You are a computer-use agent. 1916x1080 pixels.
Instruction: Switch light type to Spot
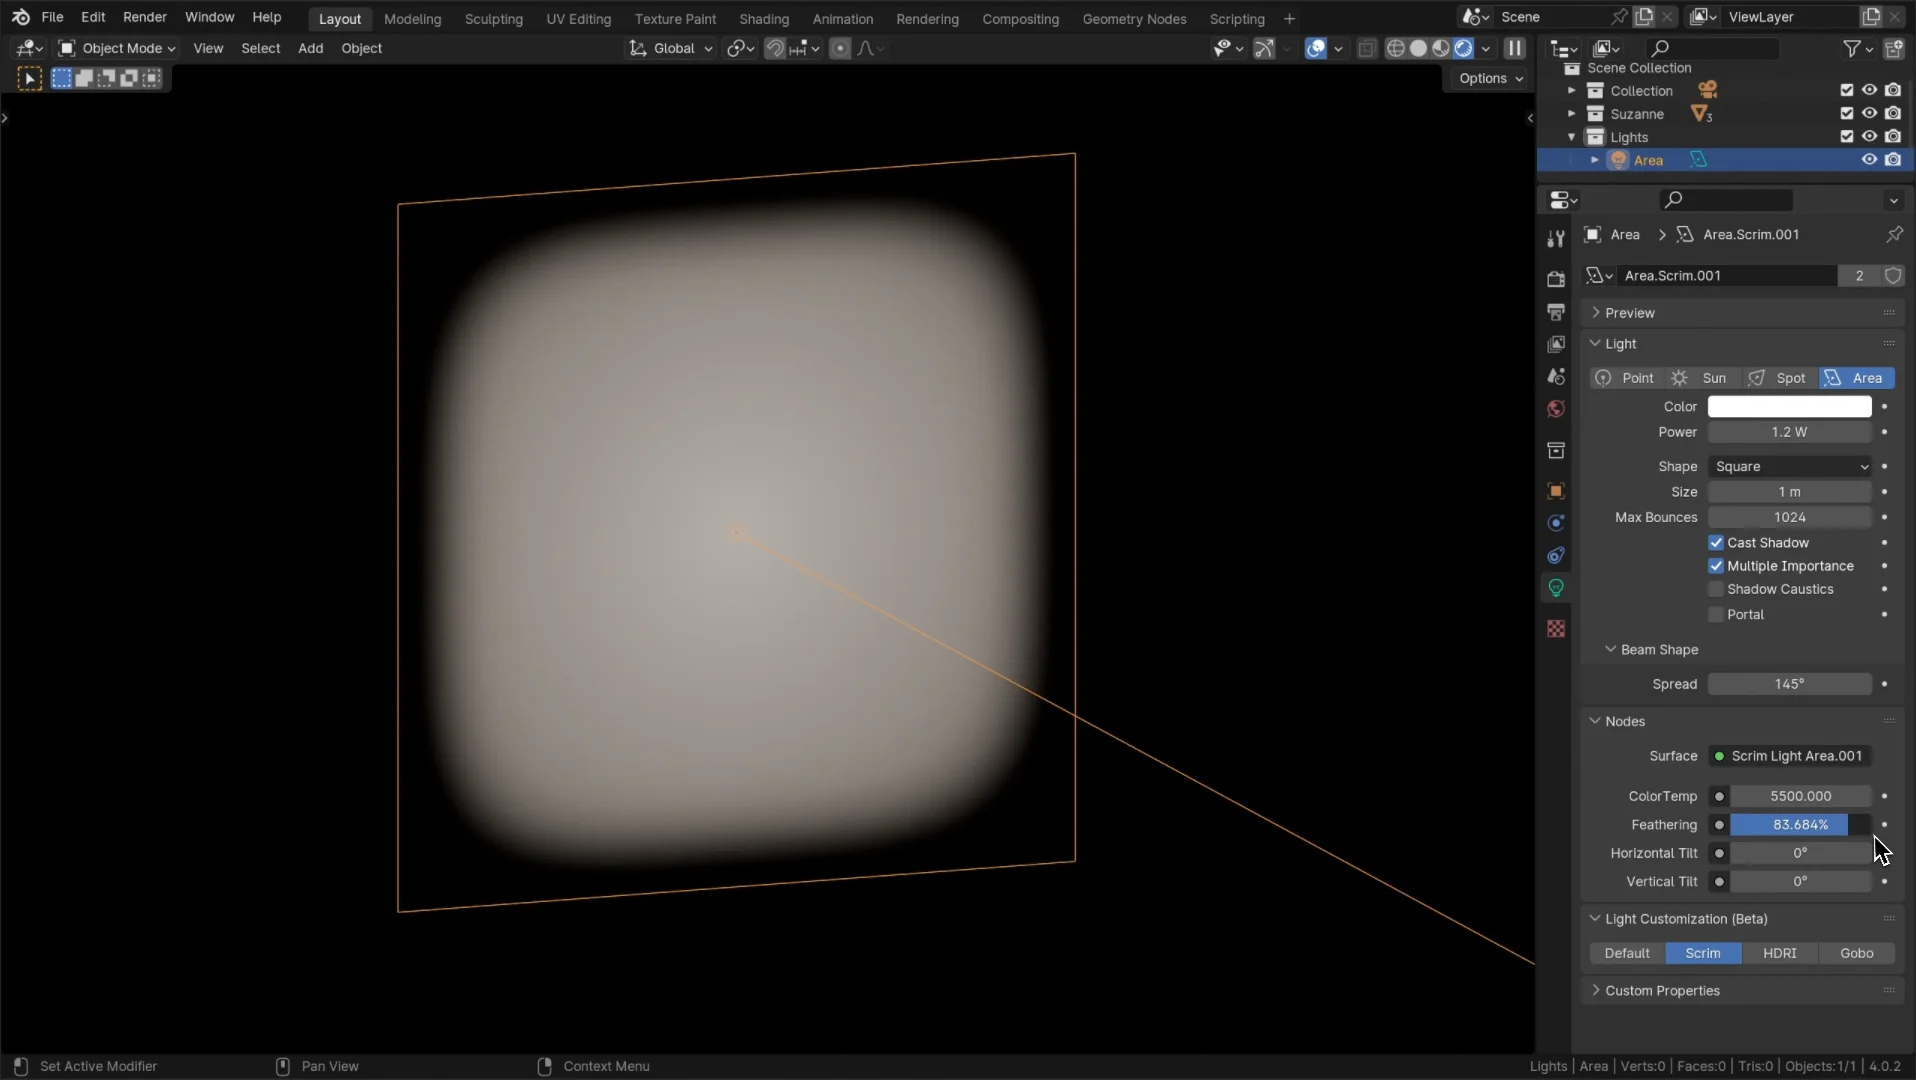[1779, 378]
